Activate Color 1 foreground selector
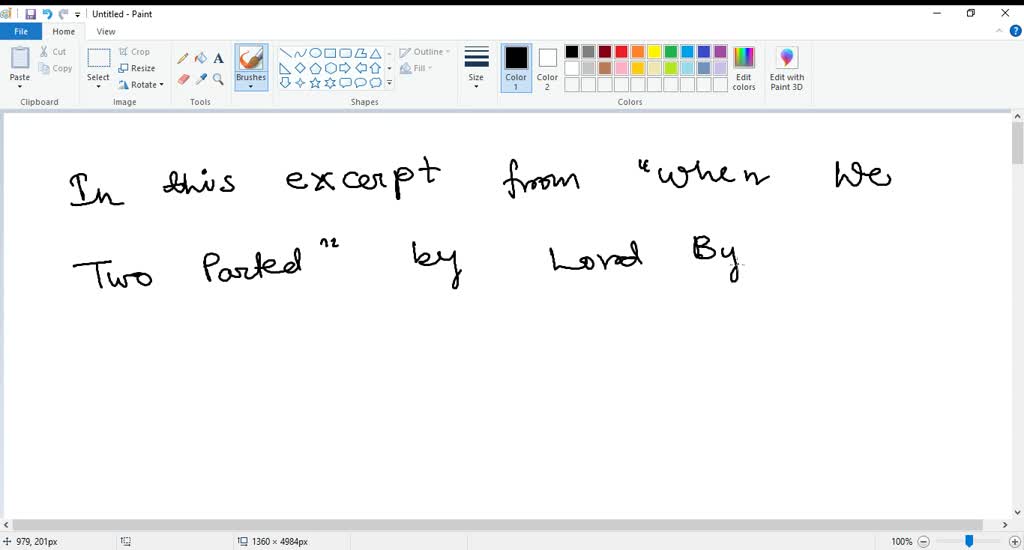Screen dimensions: 1024x550 pyautogui.click(x=516, y=68)
